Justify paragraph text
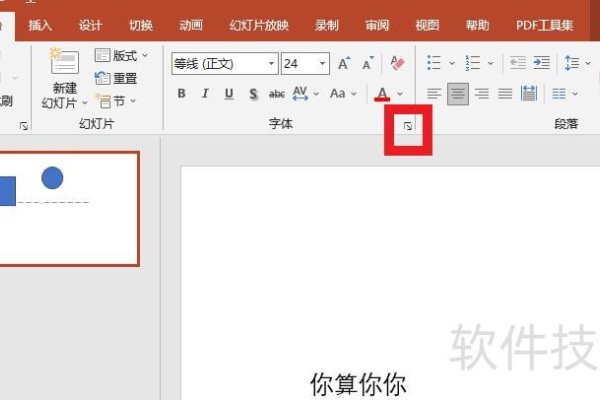Image resolution: width=600 pixels, height=400 pixels. [x=505, y=93]
